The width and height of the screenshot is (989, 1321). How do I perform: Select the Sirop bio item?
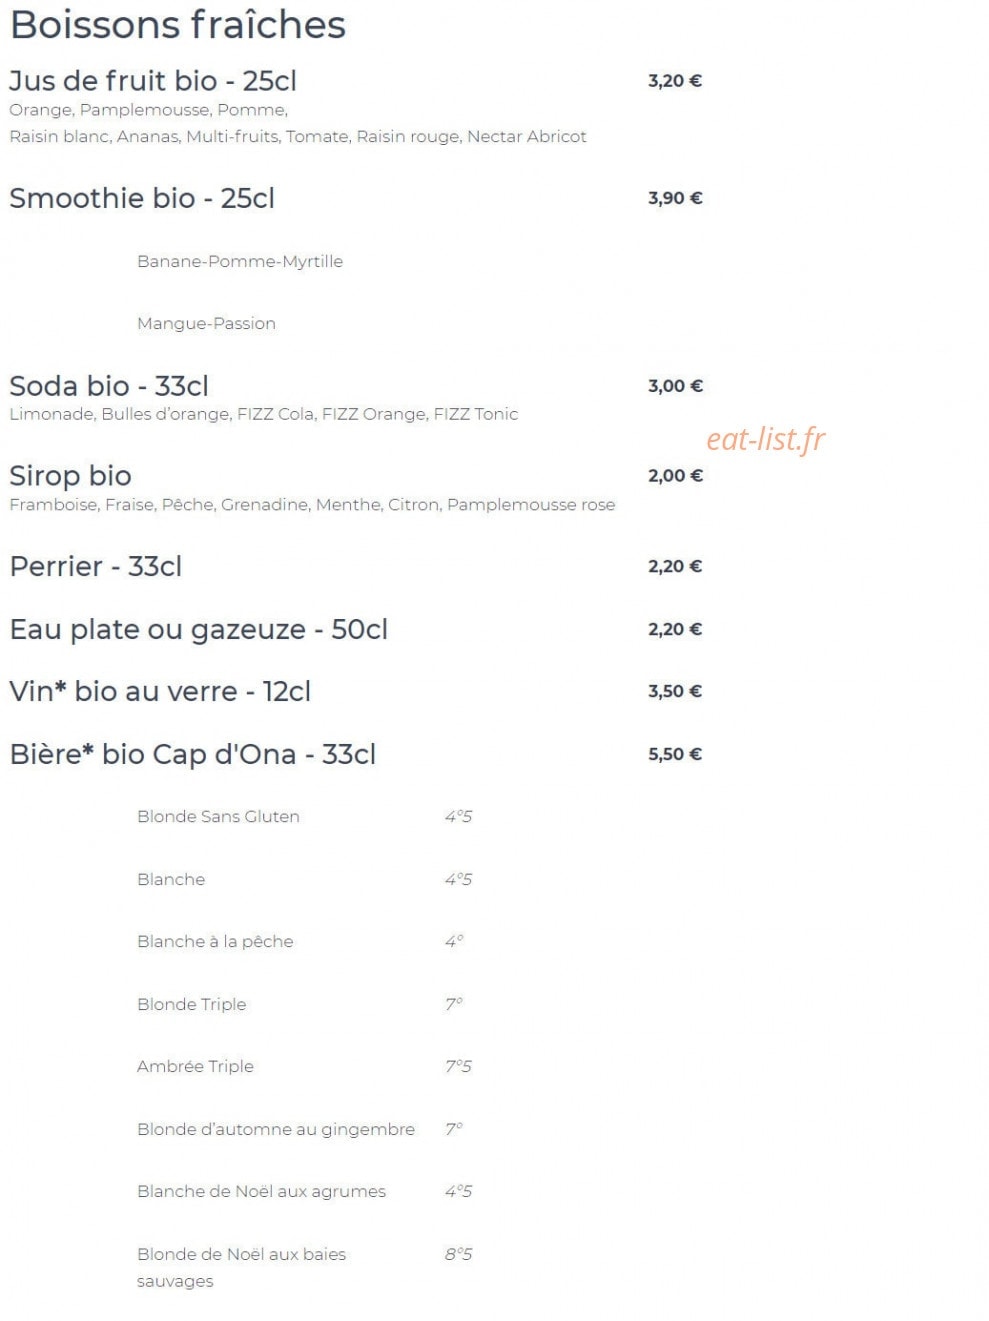click(70, 476)
